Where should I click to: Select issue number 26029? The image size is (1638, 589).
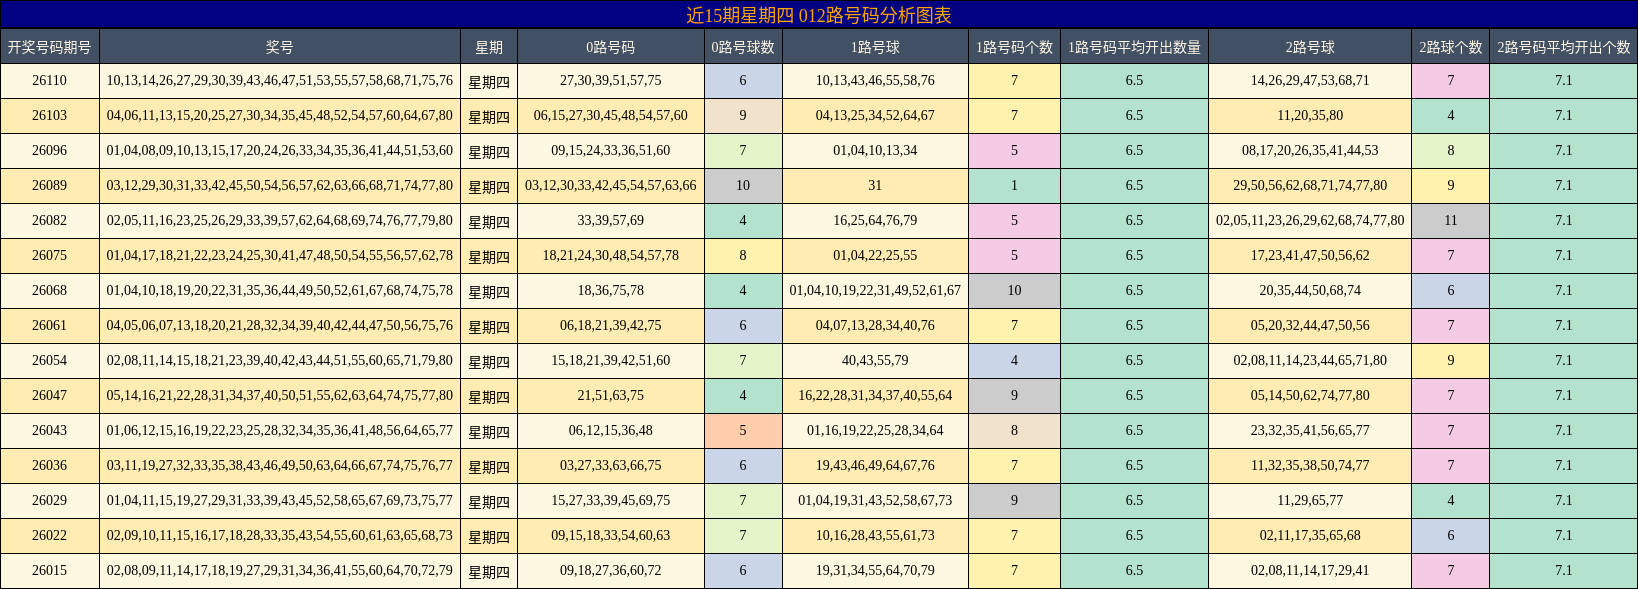(x=49, y=501)
